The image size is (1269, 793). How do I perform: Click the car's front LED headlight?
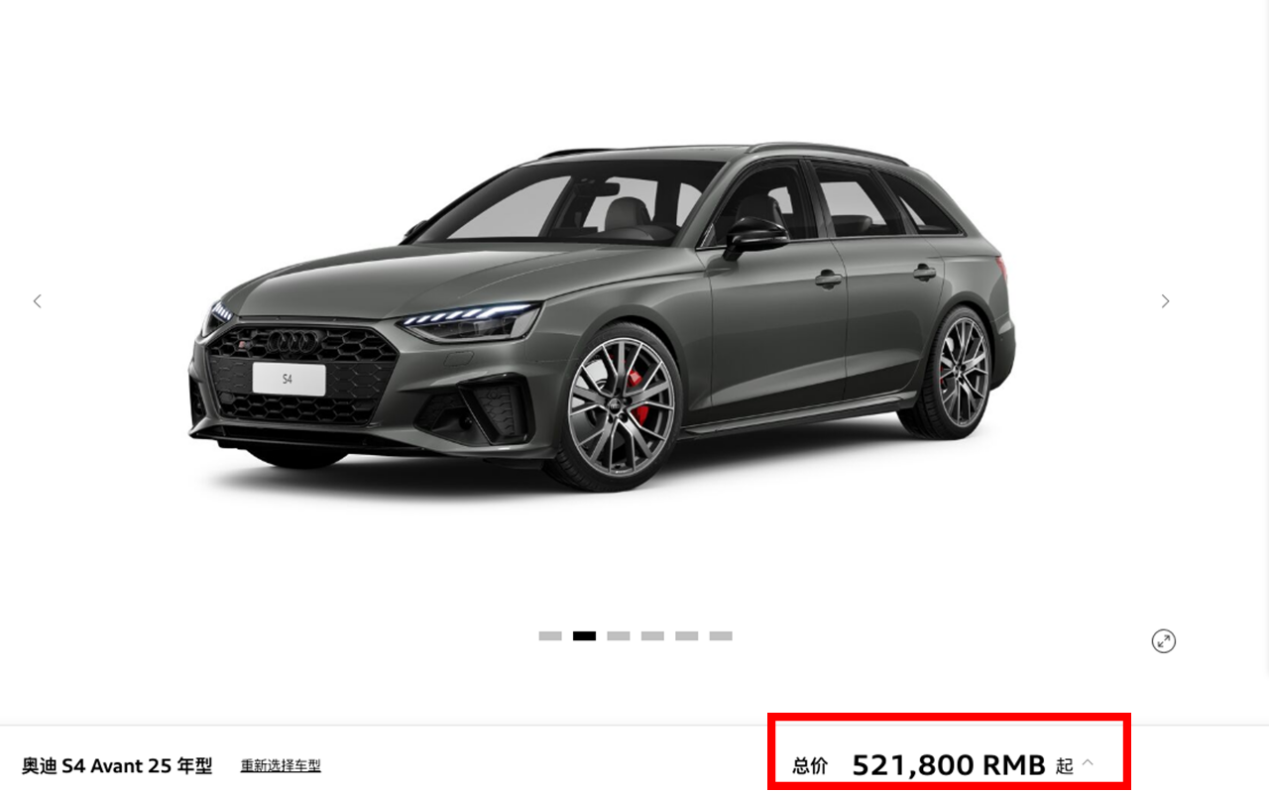click(470, 322)
